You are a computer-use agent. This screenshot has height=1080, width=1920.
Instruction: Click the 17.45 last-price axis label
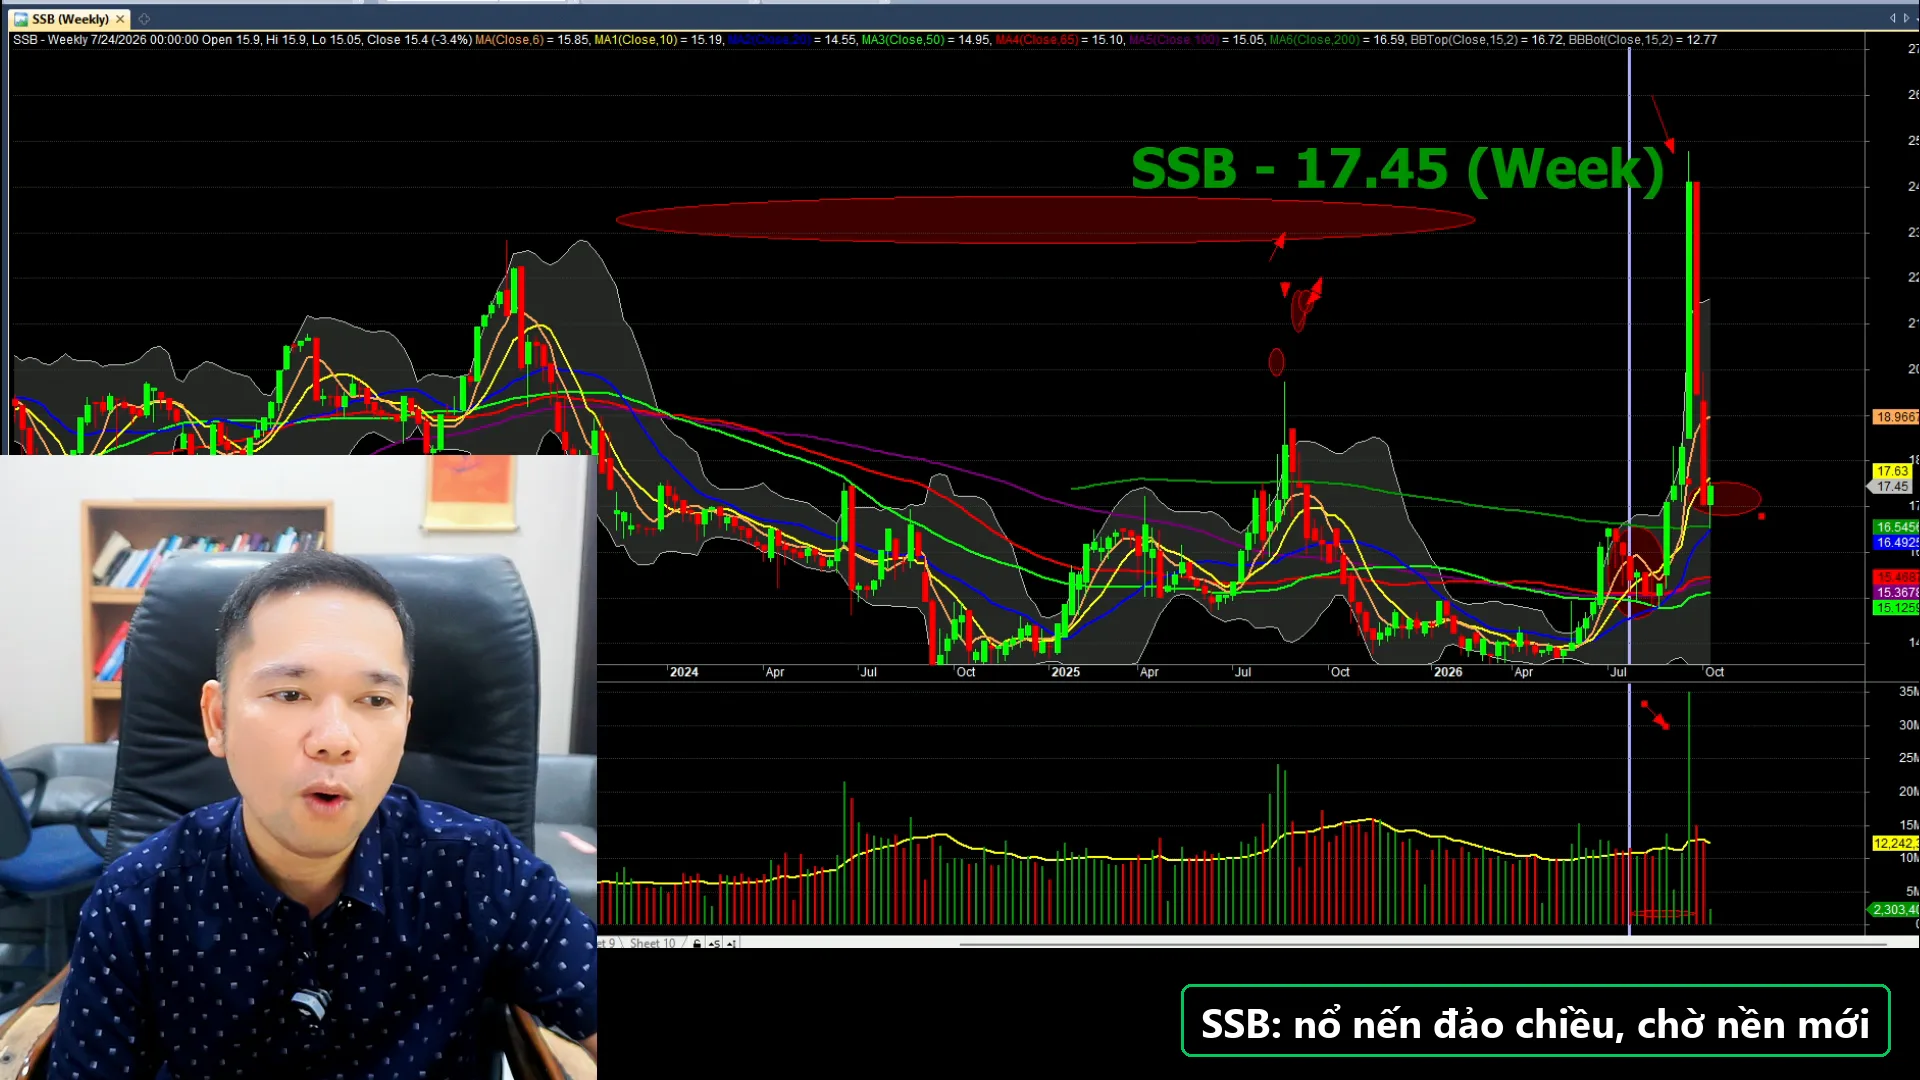click(1891, 487)
